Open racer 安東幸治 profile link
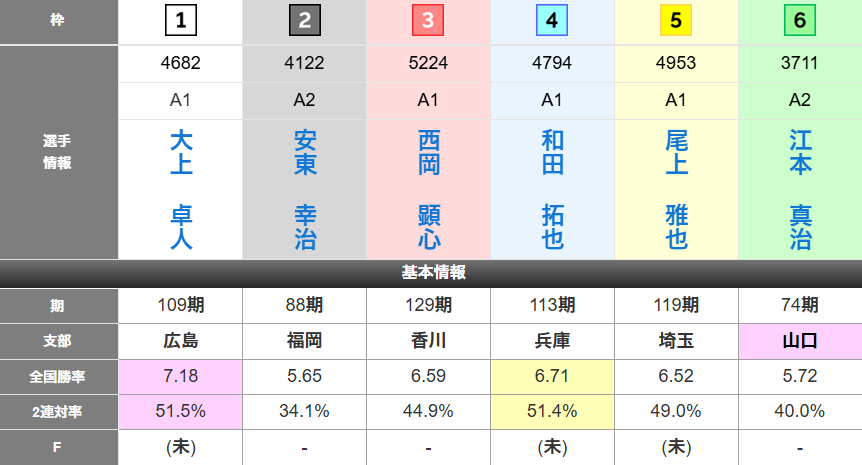Viewport: 862px width, 465px height. pyautogui.click(x=305, y=190)
